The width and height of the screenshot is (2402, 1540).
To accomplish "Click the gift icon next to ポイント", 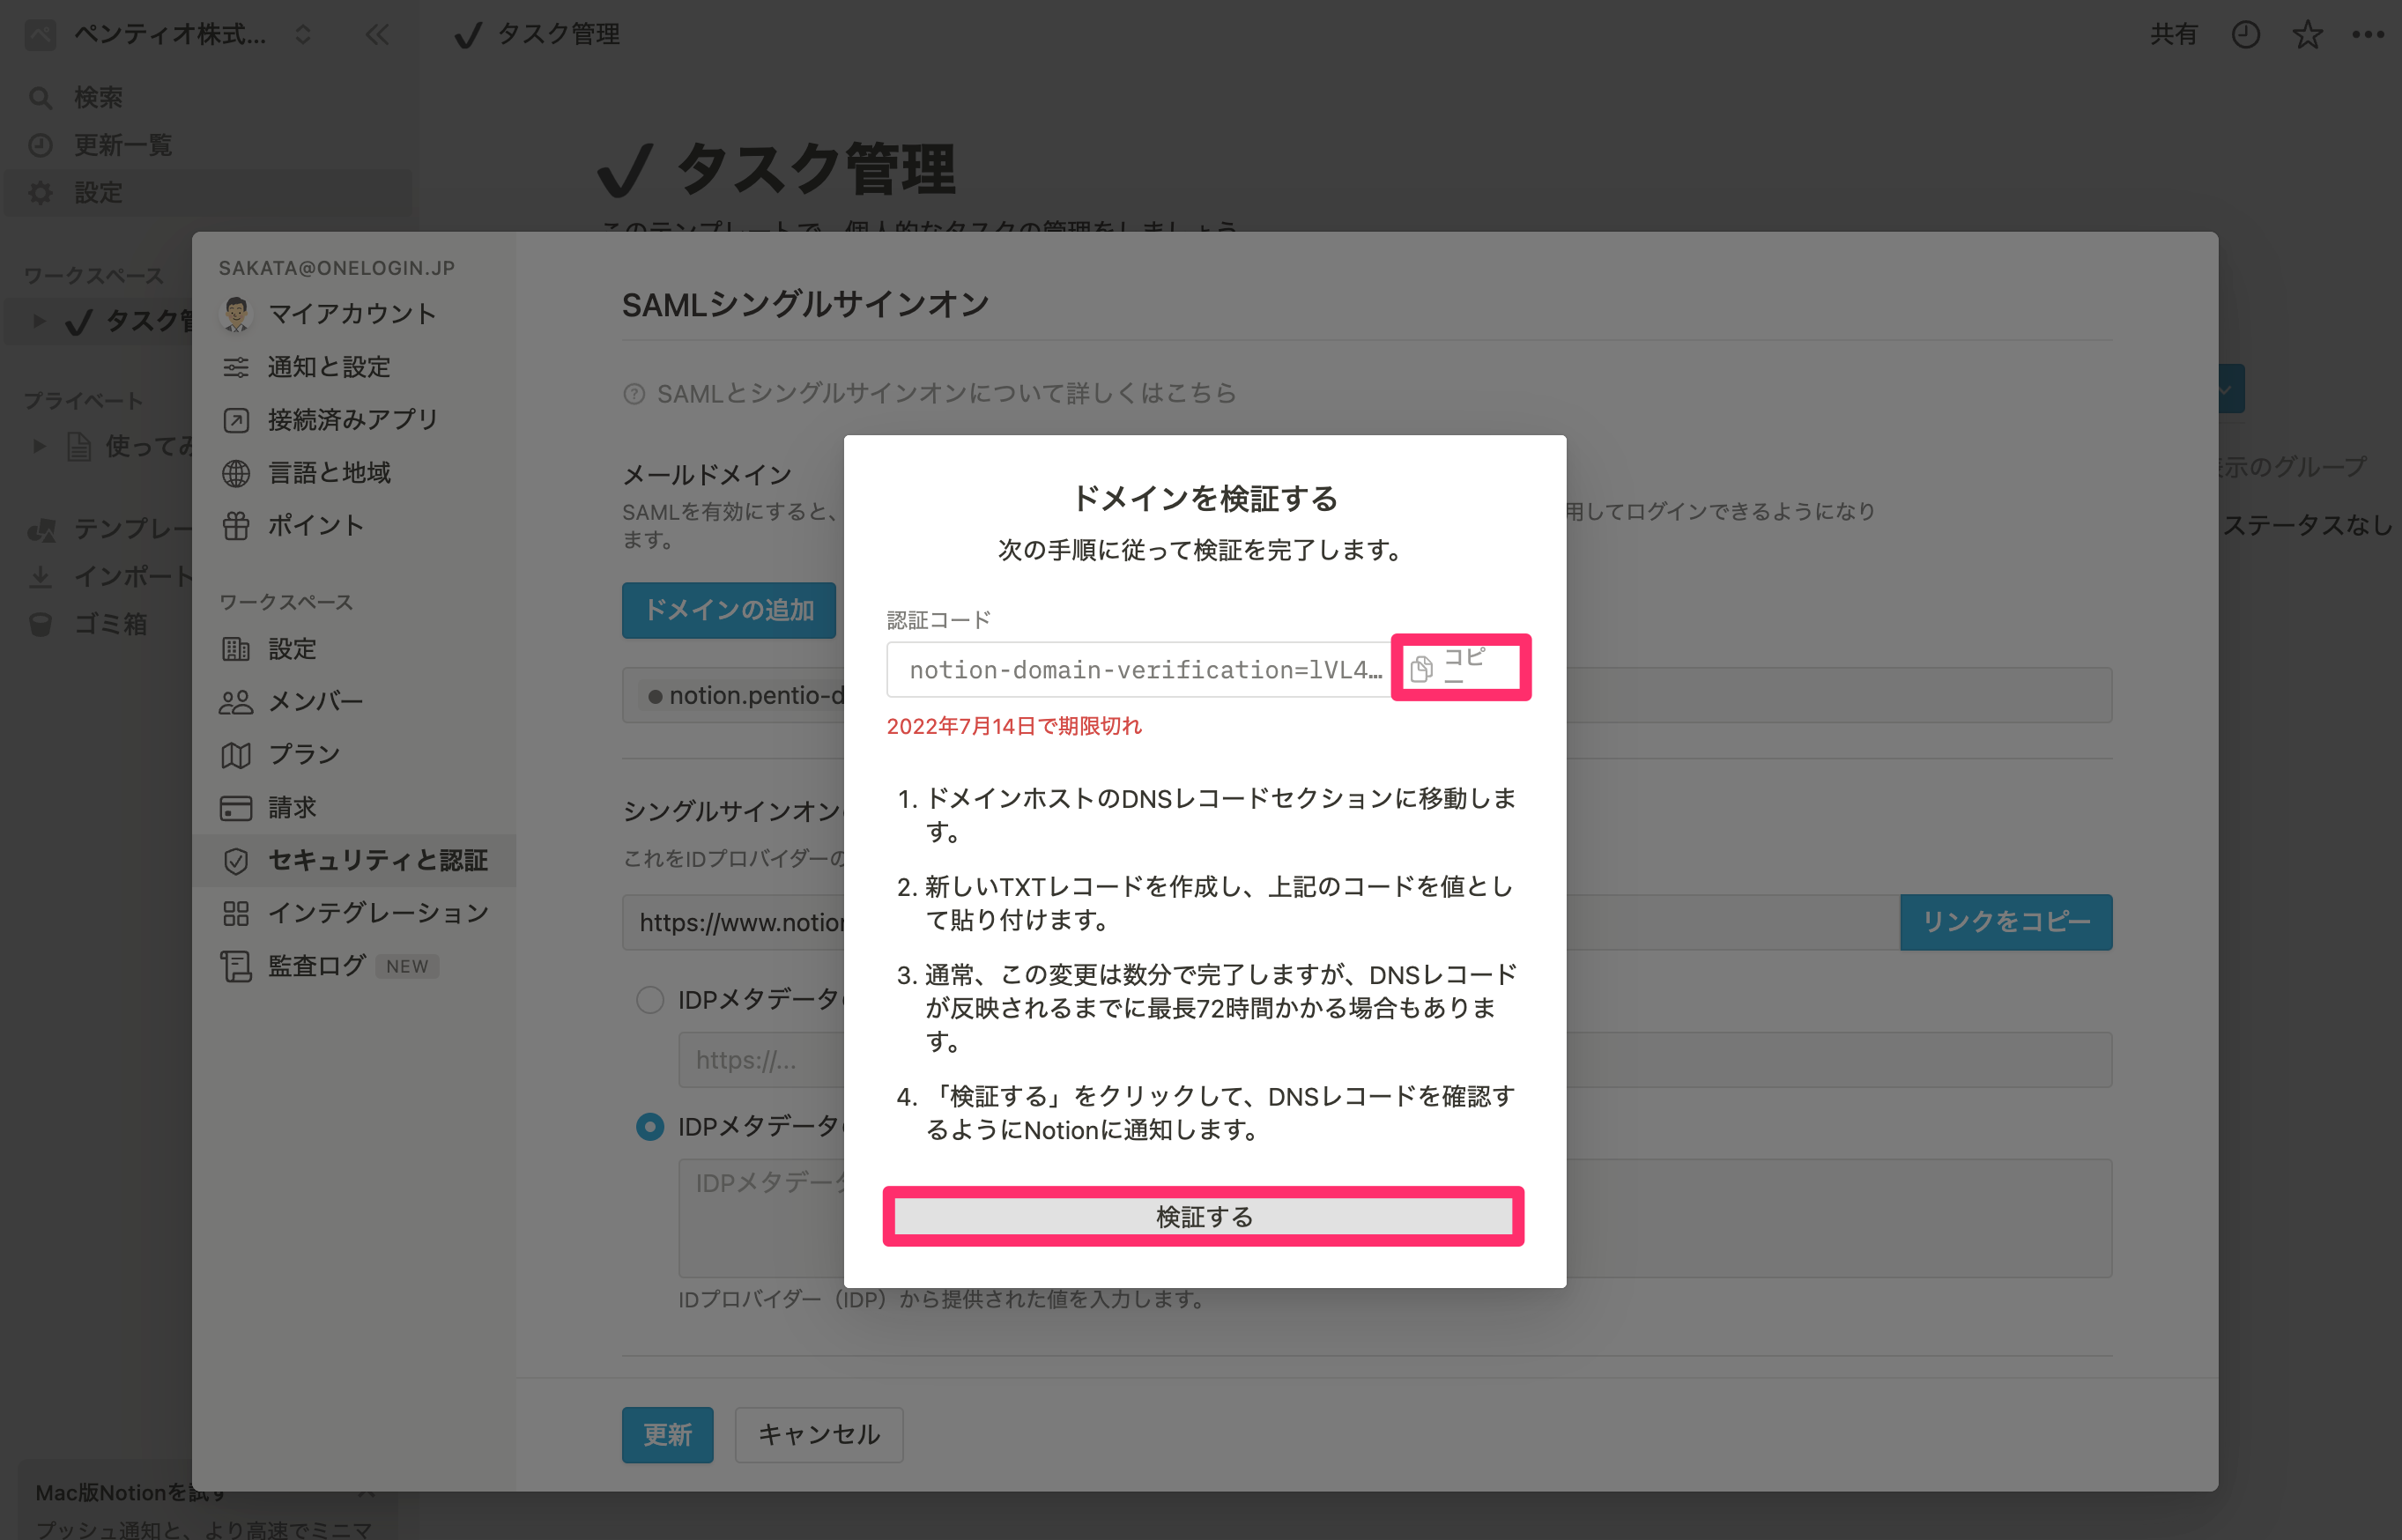I will pos(236,526).
